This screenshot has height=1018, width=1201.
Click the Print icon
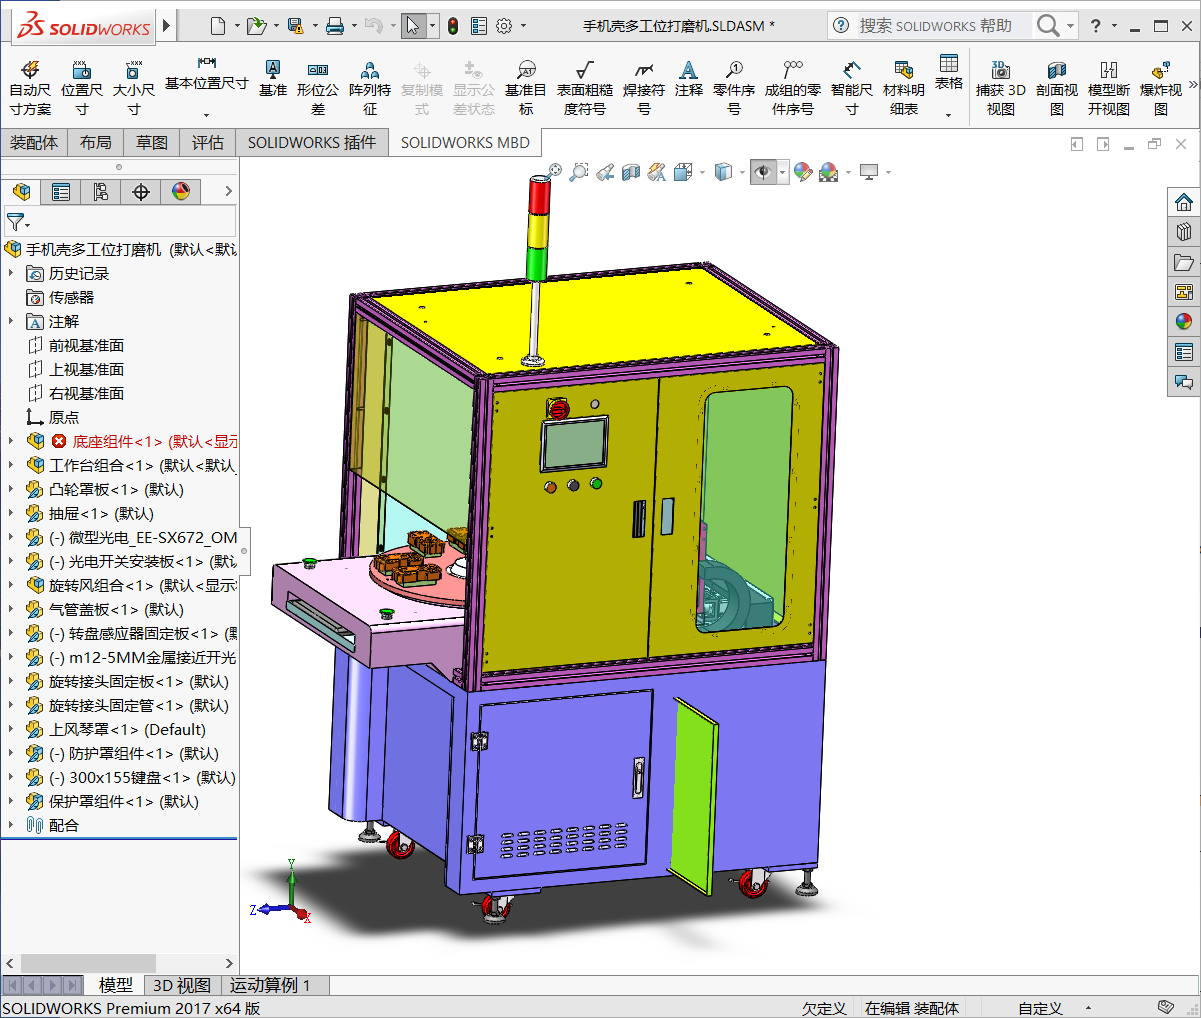coord(335,26)
